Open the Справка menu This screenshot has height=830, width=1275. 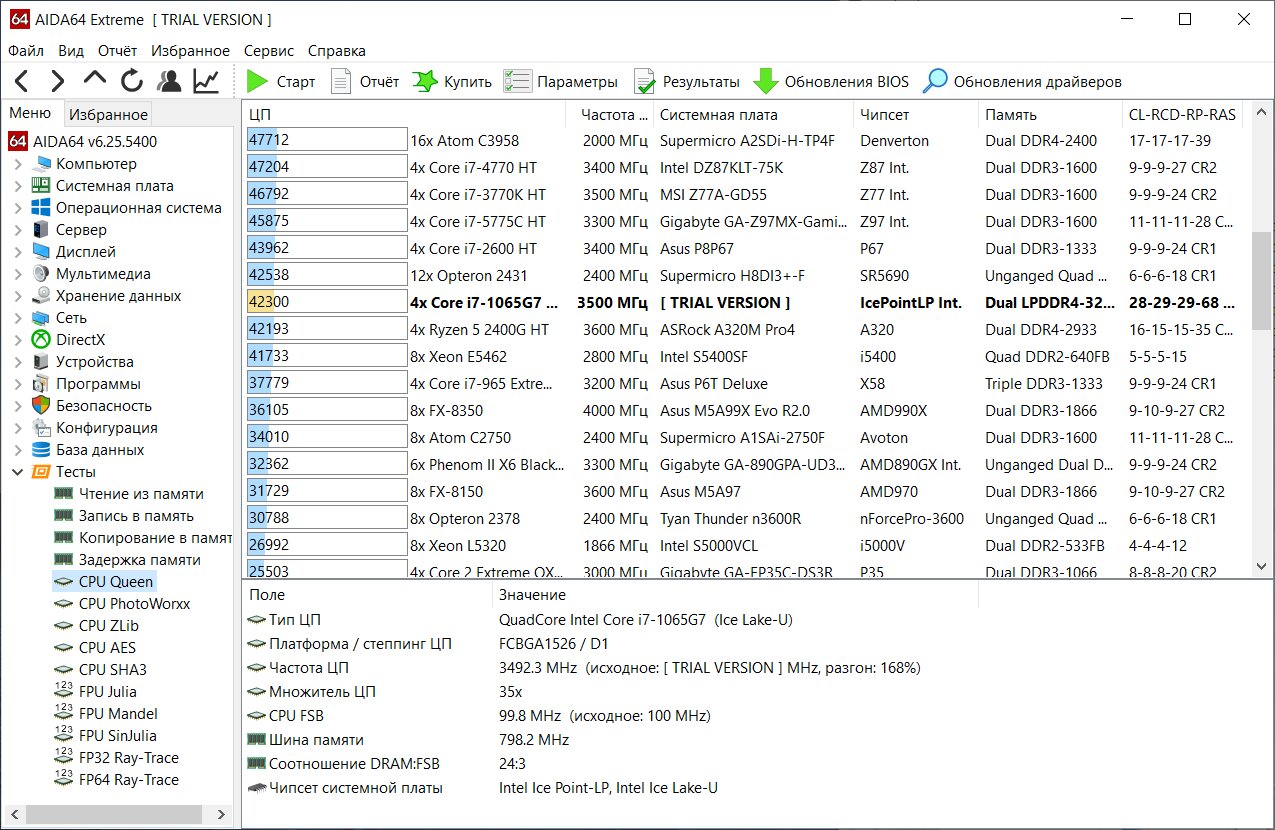[337, 51]
